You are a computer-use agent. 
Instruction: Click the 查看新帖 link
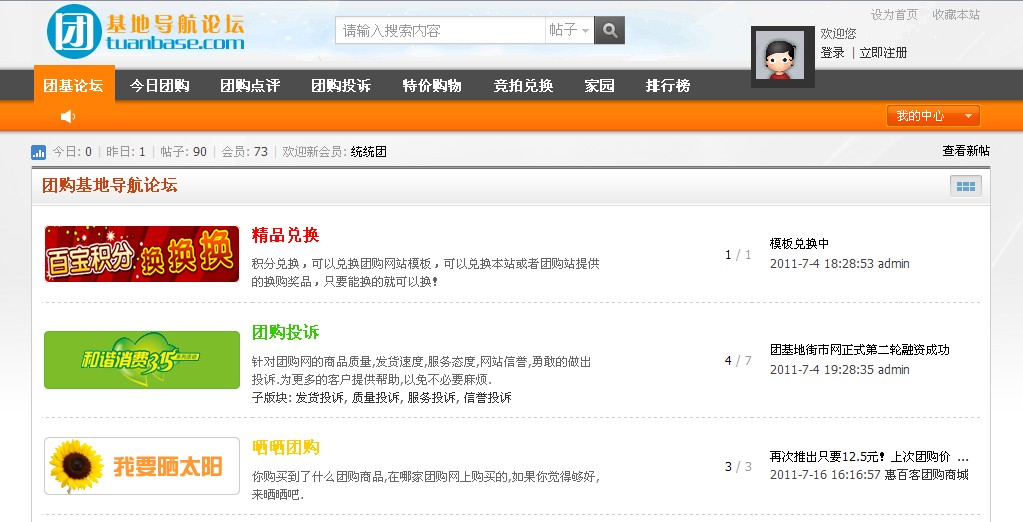[x=966, y=151]
